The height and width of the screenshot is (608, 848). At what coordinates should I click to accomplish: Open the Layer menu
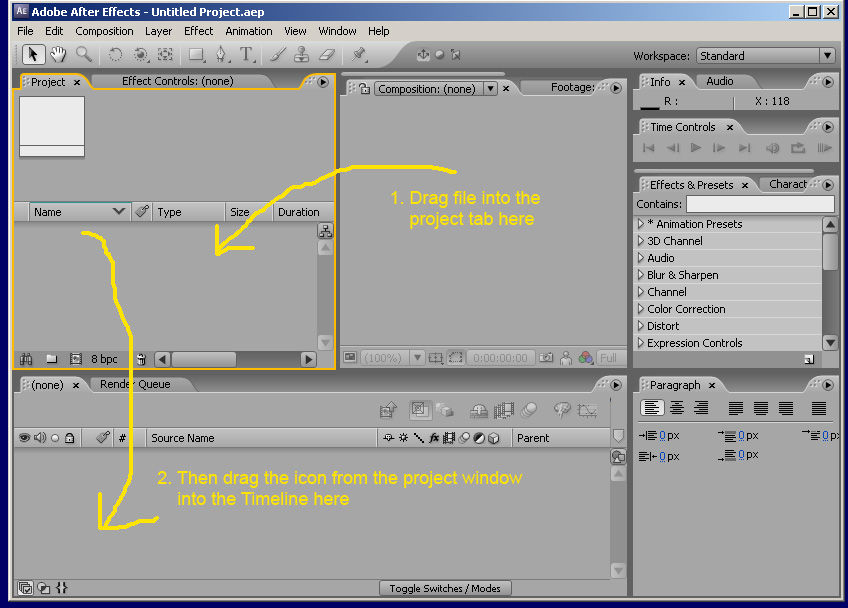click(x=158, y=31)
